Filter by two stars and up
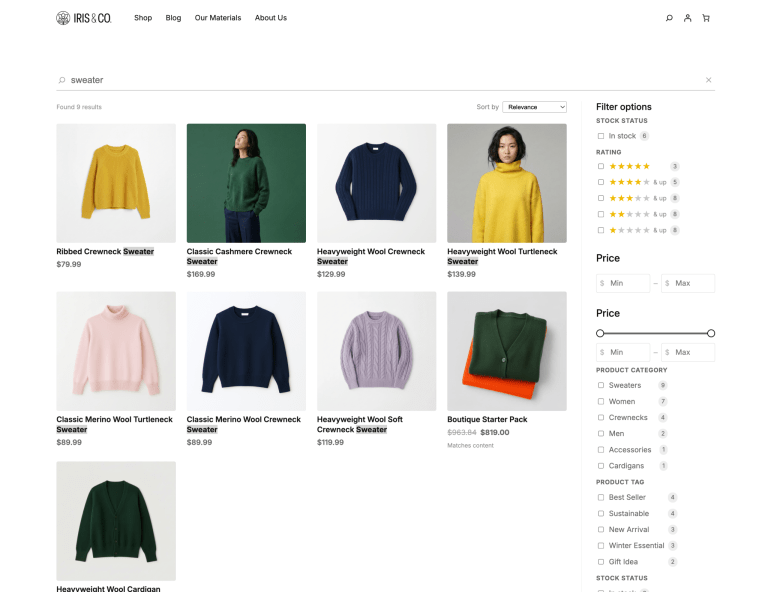Image resolution: width=768 pixels, height=592 pixels. click(x=600, y=214)
